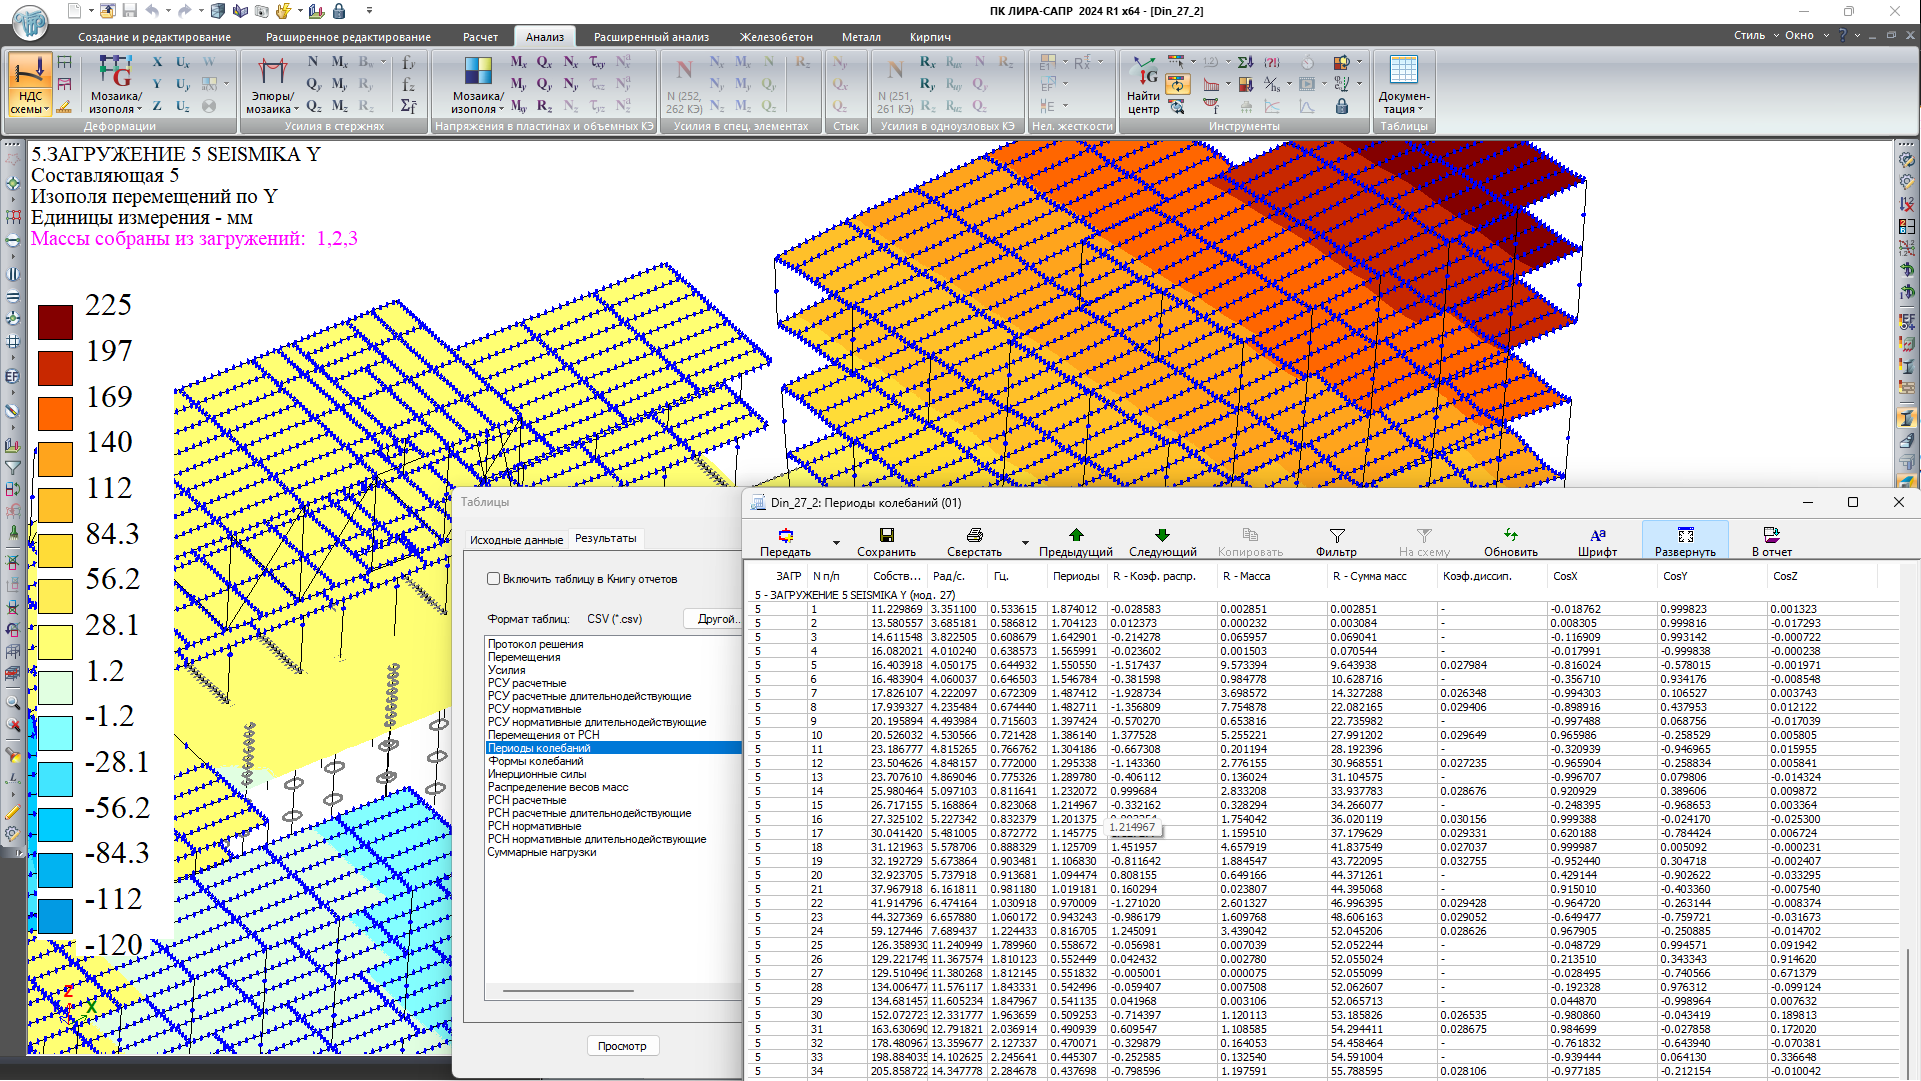The image size is (1921, 1081).
Task: Switch to Железобетон ribbon tab
Action: (776, 37)
